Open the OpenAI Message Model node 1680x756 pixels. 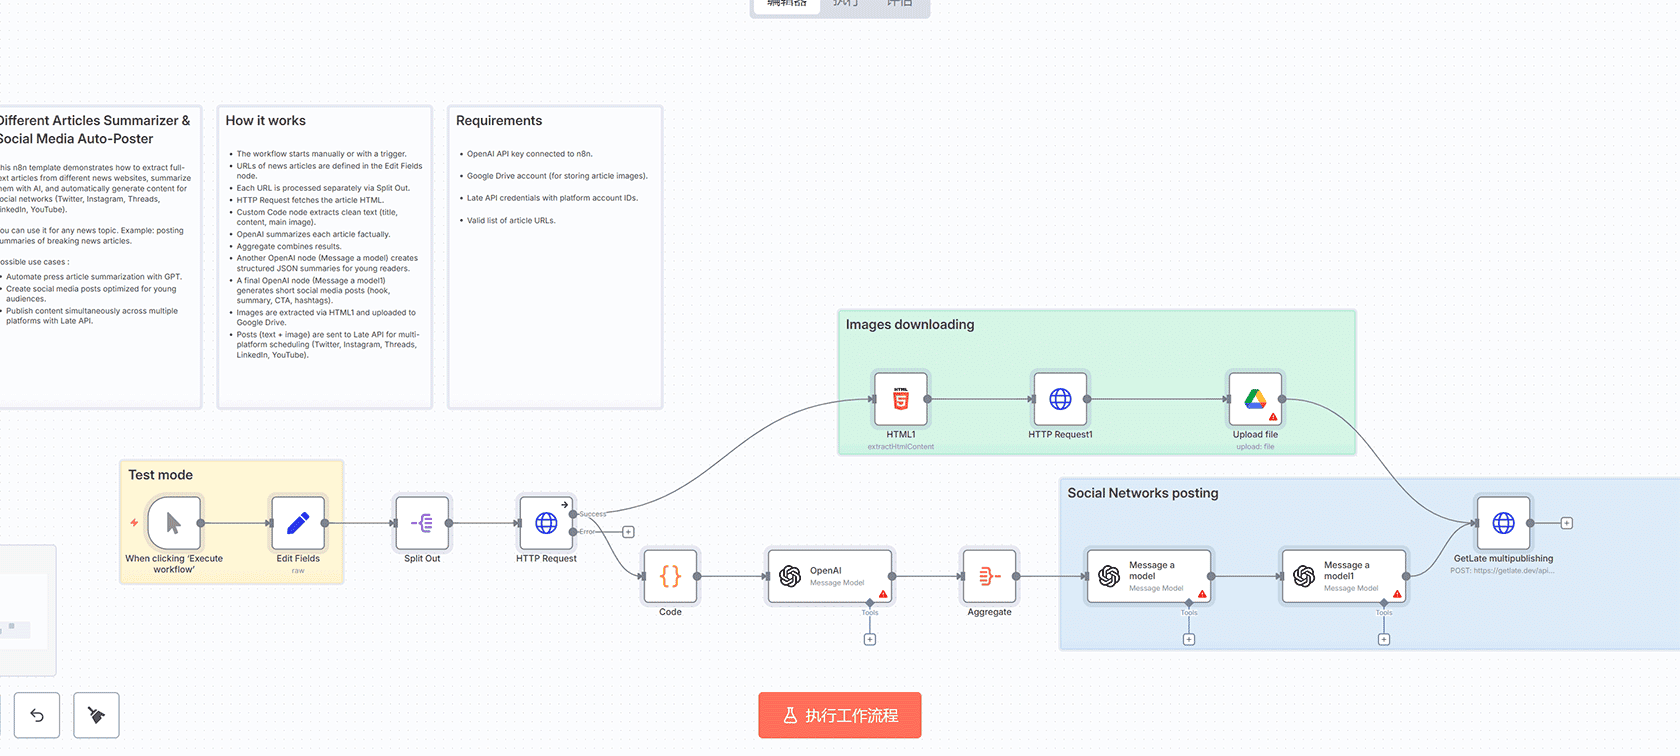829,576
